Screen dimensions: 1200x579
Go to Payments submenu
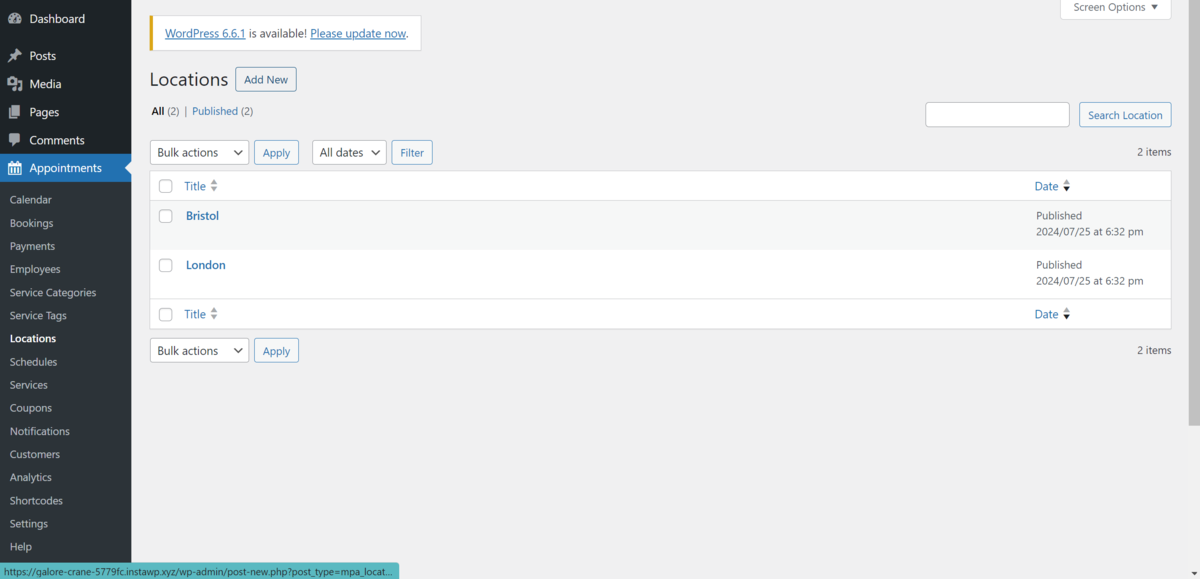coord(33,246)
